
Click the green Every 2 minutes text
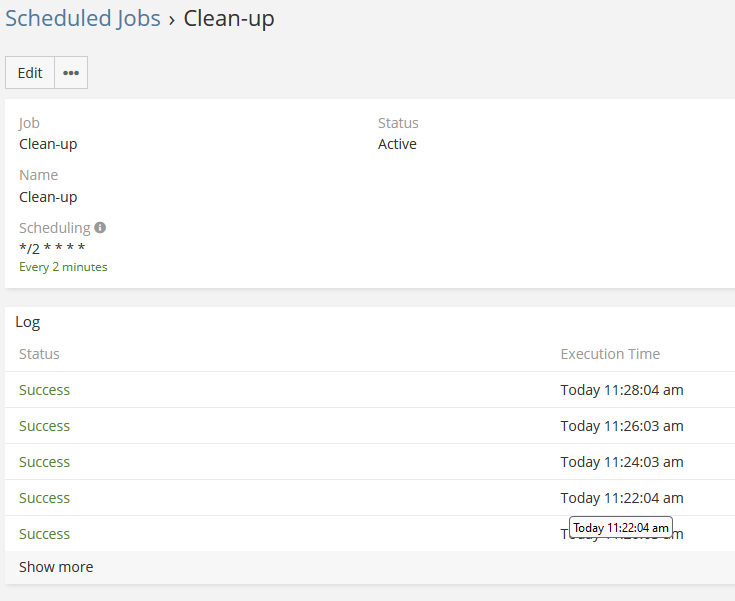pyautogui.click(x=63, y=267)
